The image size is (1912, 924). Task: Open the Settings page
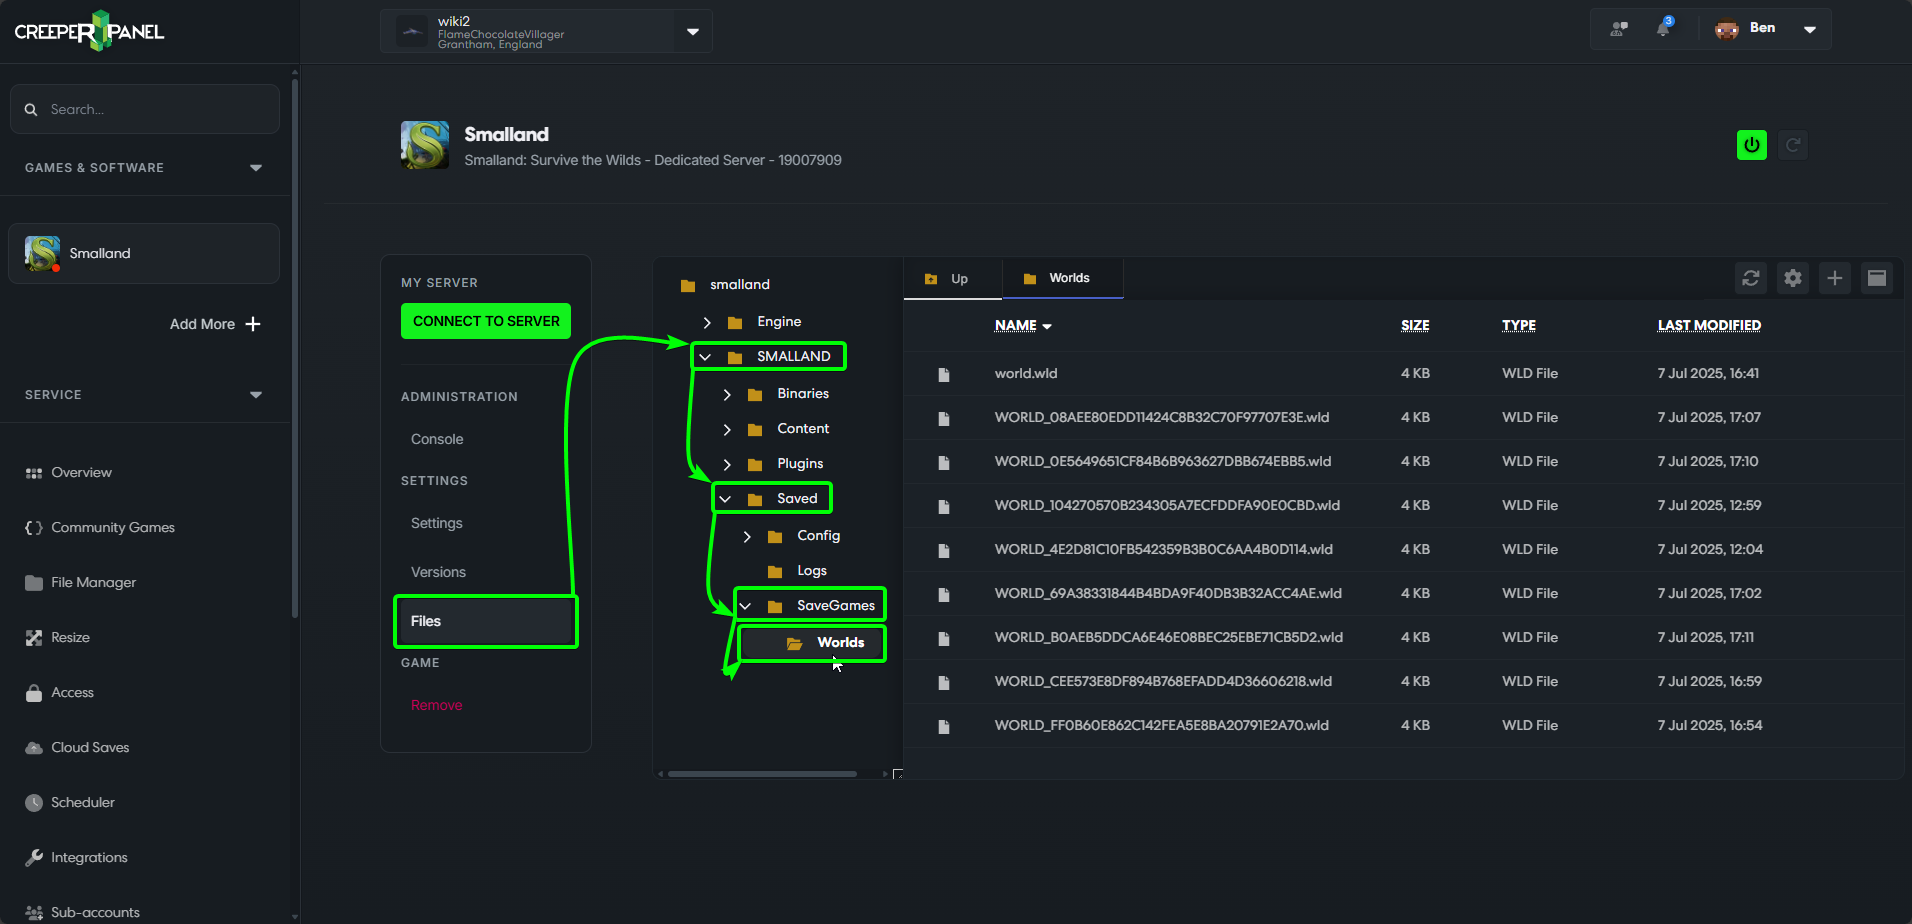[x=437, y=523]
